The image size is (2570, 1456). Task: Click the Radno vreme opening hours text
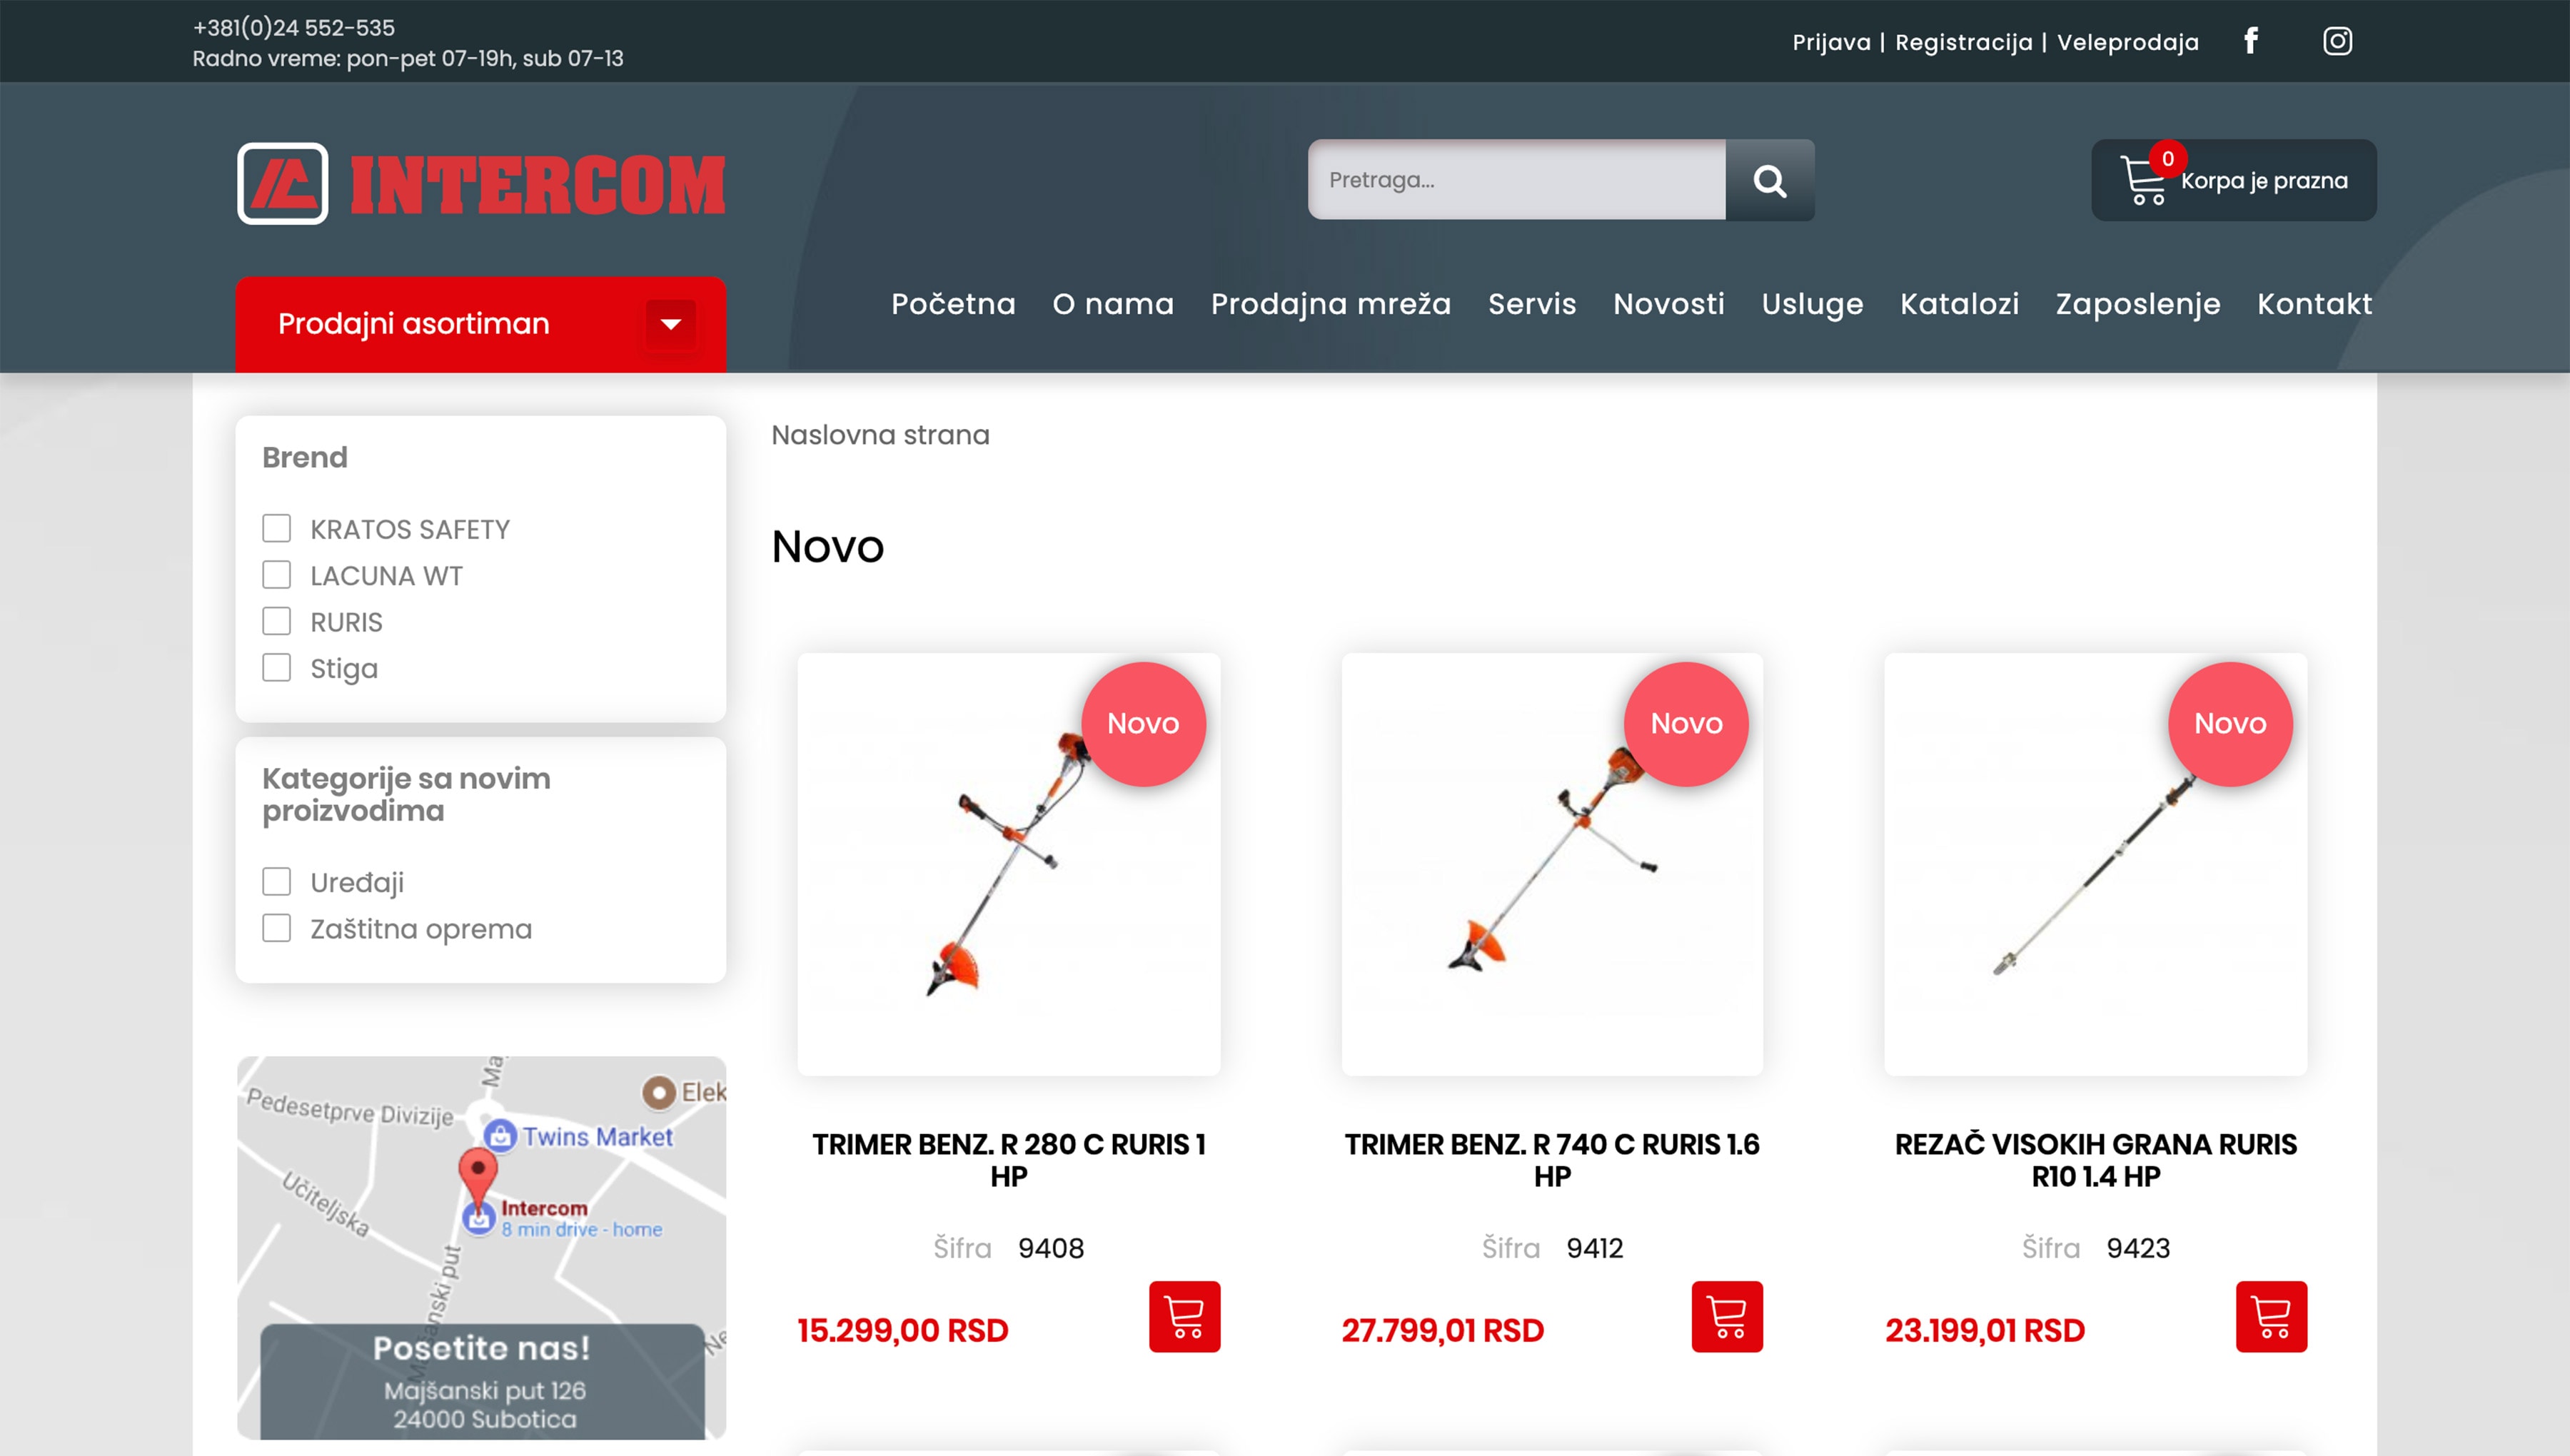tap(408, 58)
